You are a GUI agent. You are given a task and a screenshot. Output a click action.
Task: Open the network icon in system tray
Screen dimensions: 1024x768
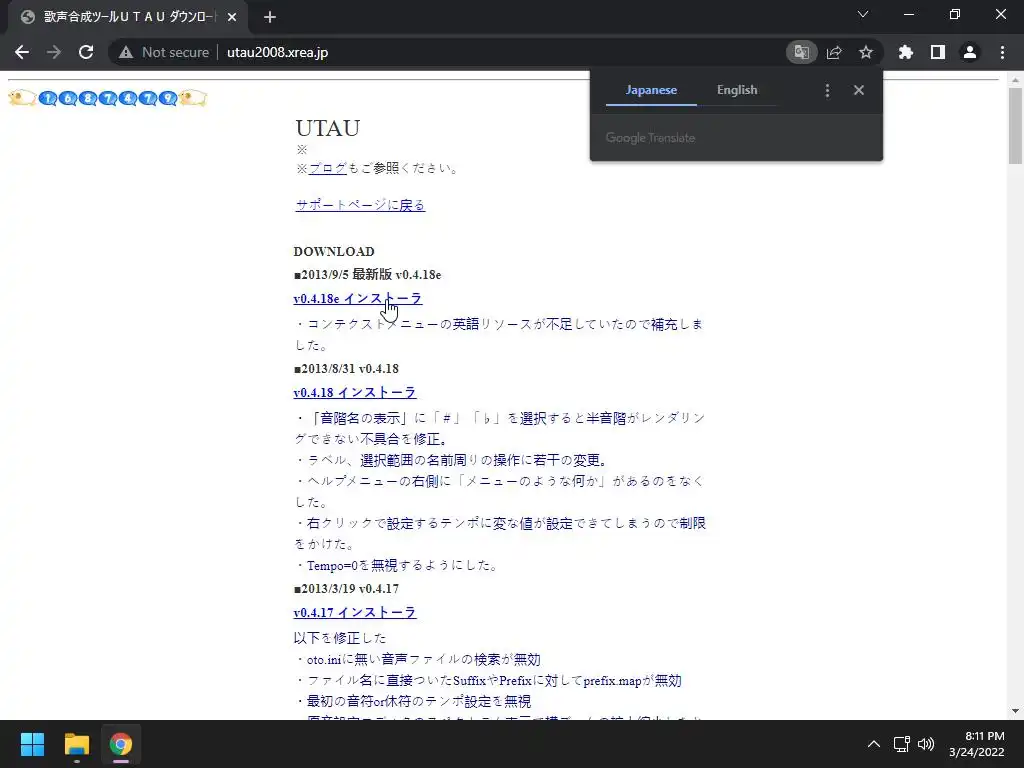click(902, 744)
